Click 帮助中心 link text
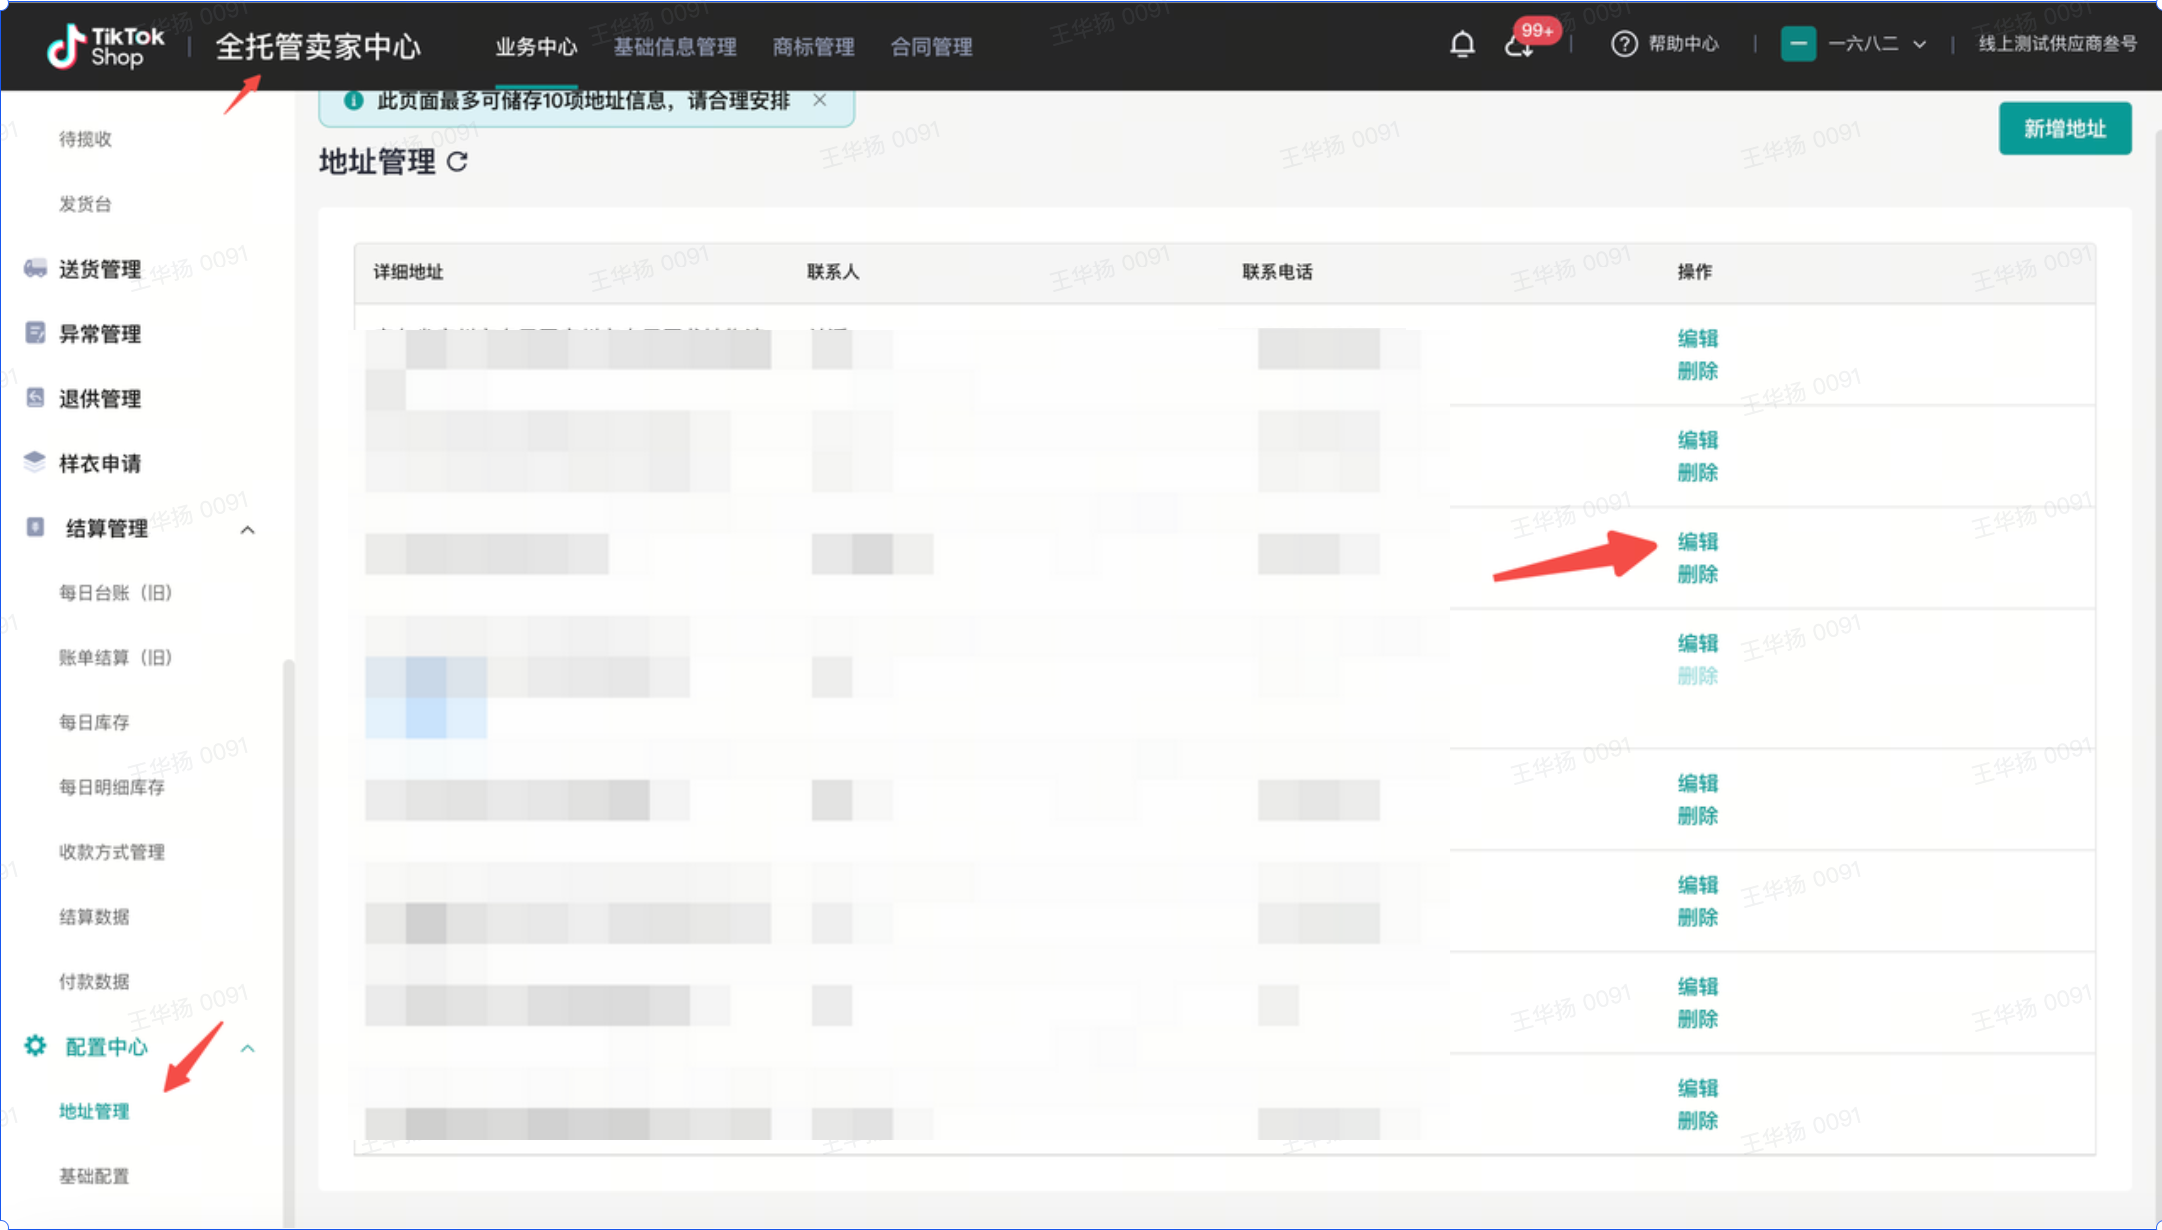This screenshot has height=1230, width=2162. [x=1683, y=44]
